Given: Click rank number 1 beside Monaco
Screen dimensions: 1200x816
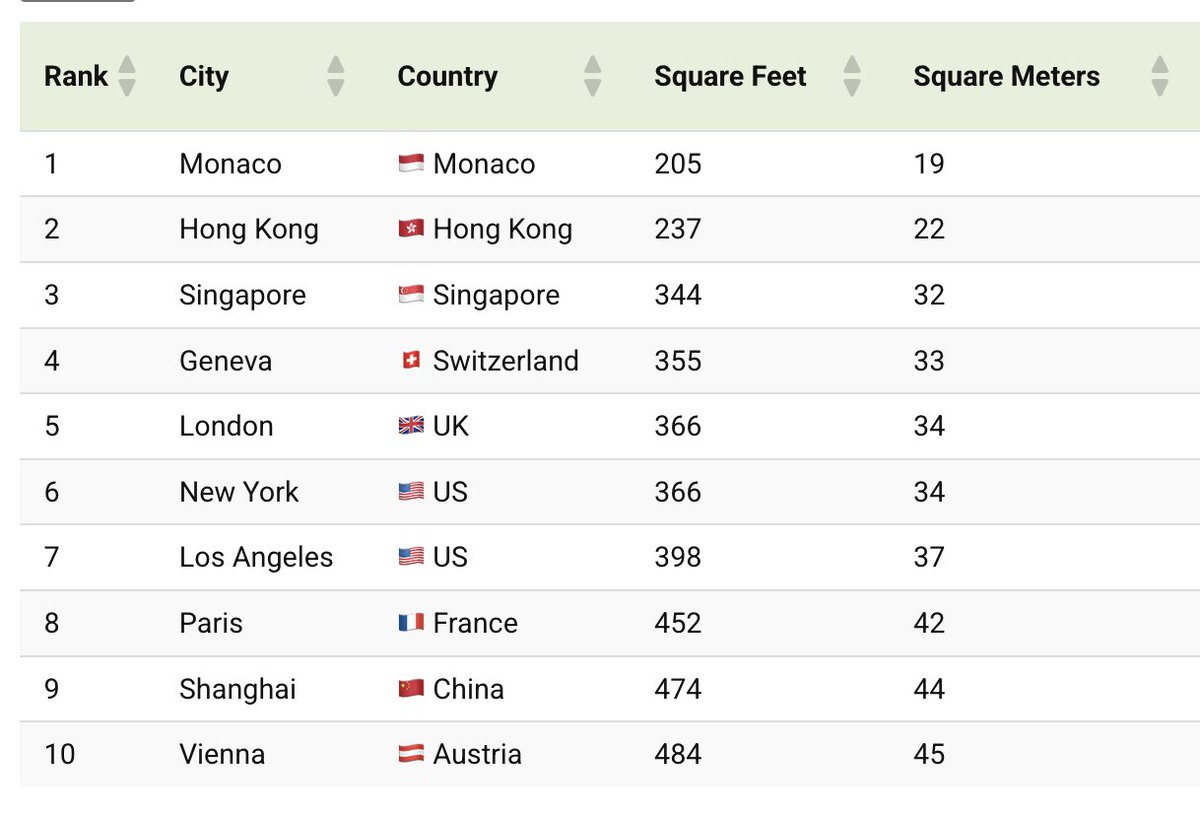Looking at the screenshot, I should click(x=51, y=164).
